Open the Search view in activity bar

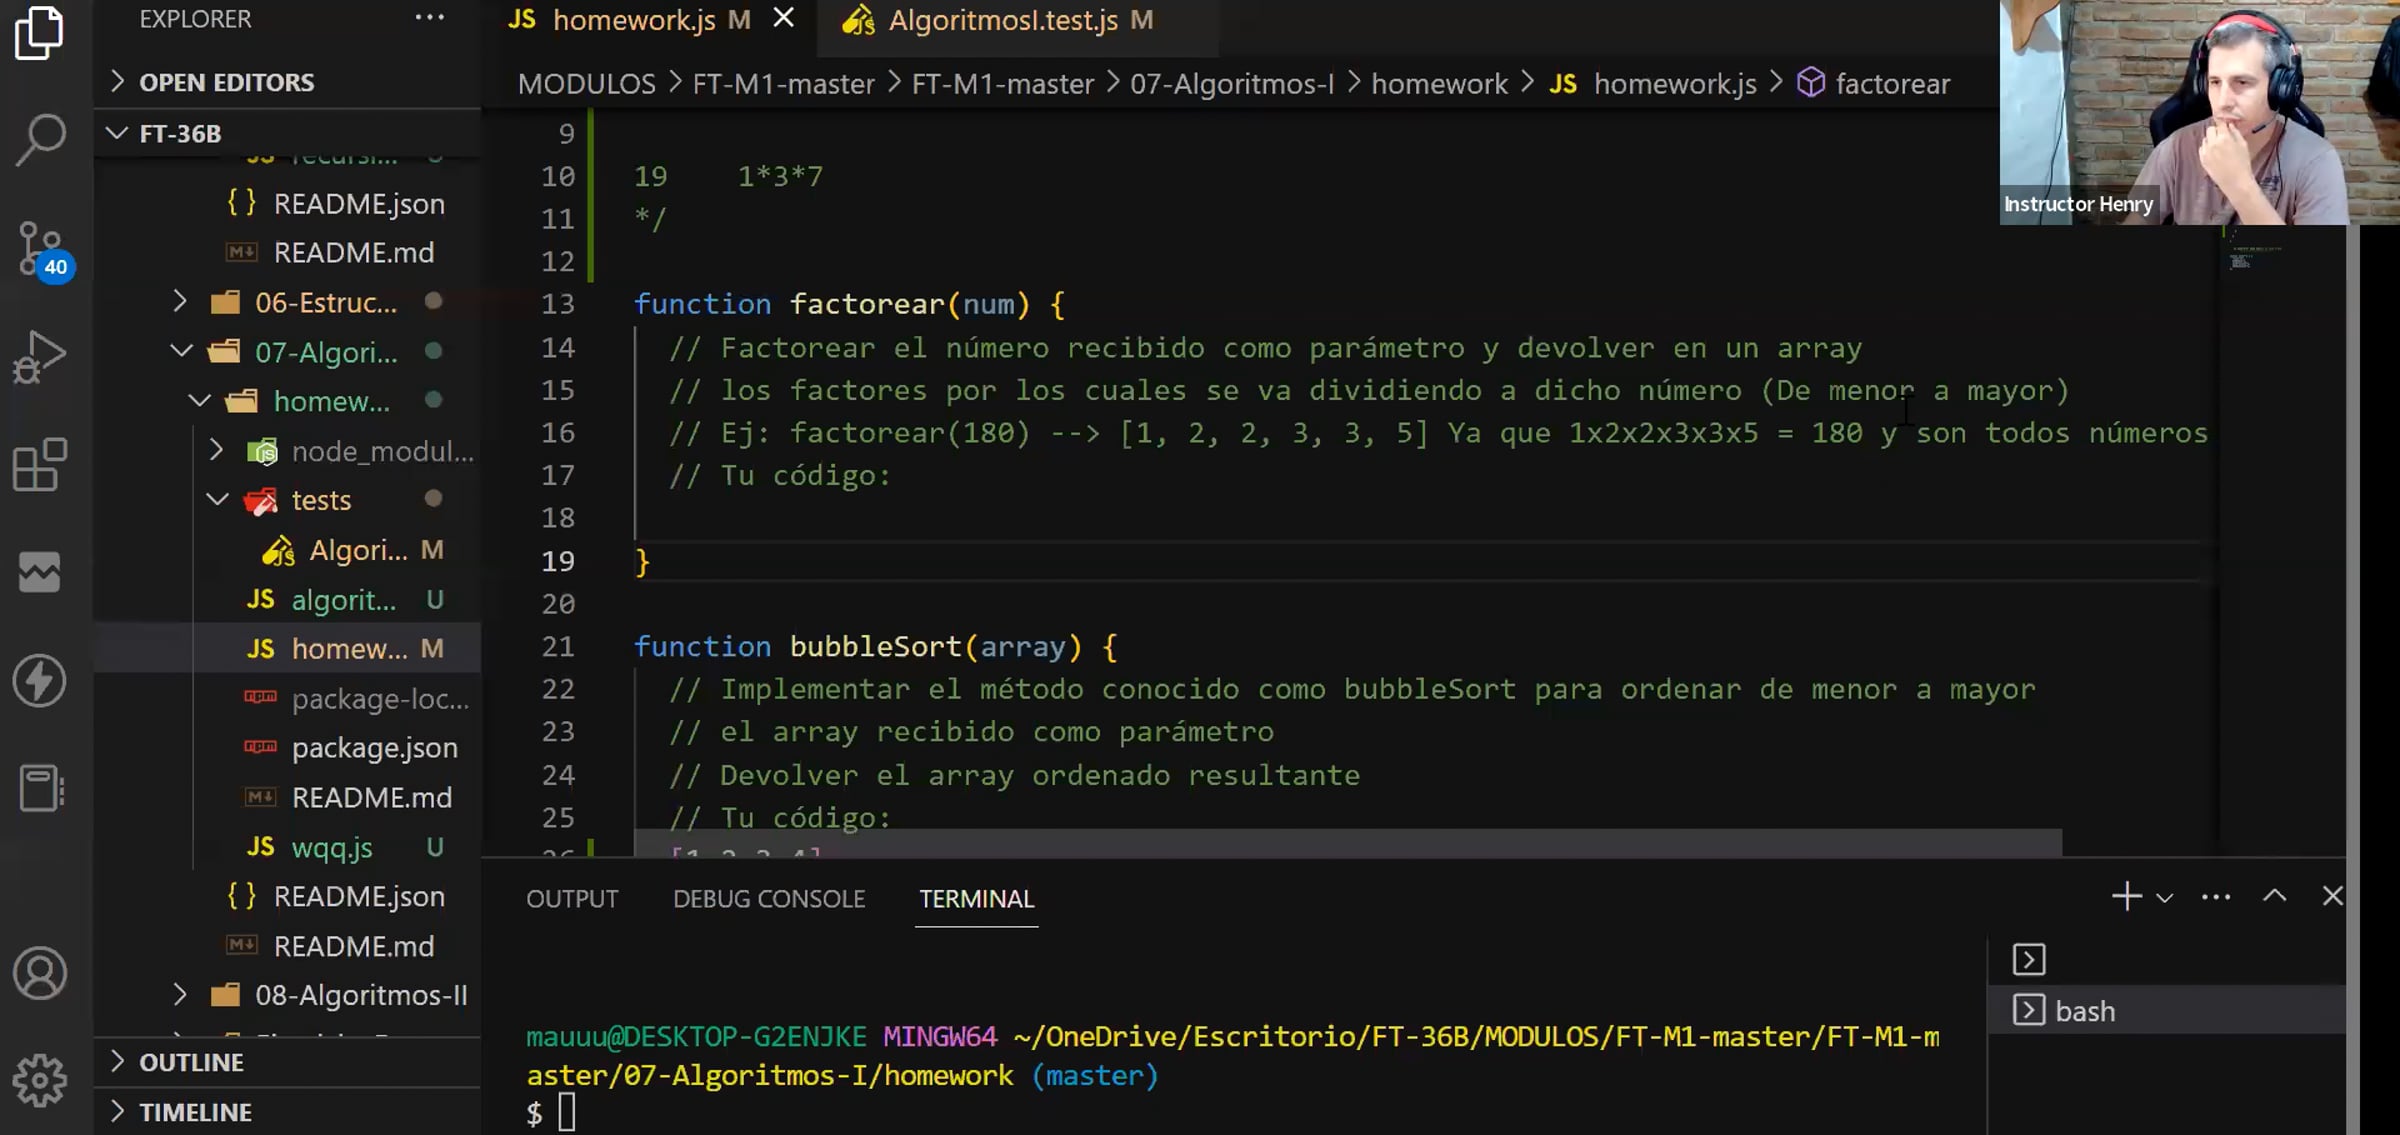click(41, 139)
